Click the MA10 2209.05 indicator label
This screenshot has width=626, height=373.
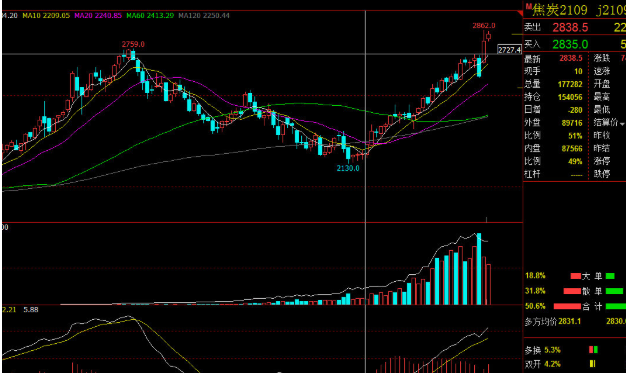[46, 16]
